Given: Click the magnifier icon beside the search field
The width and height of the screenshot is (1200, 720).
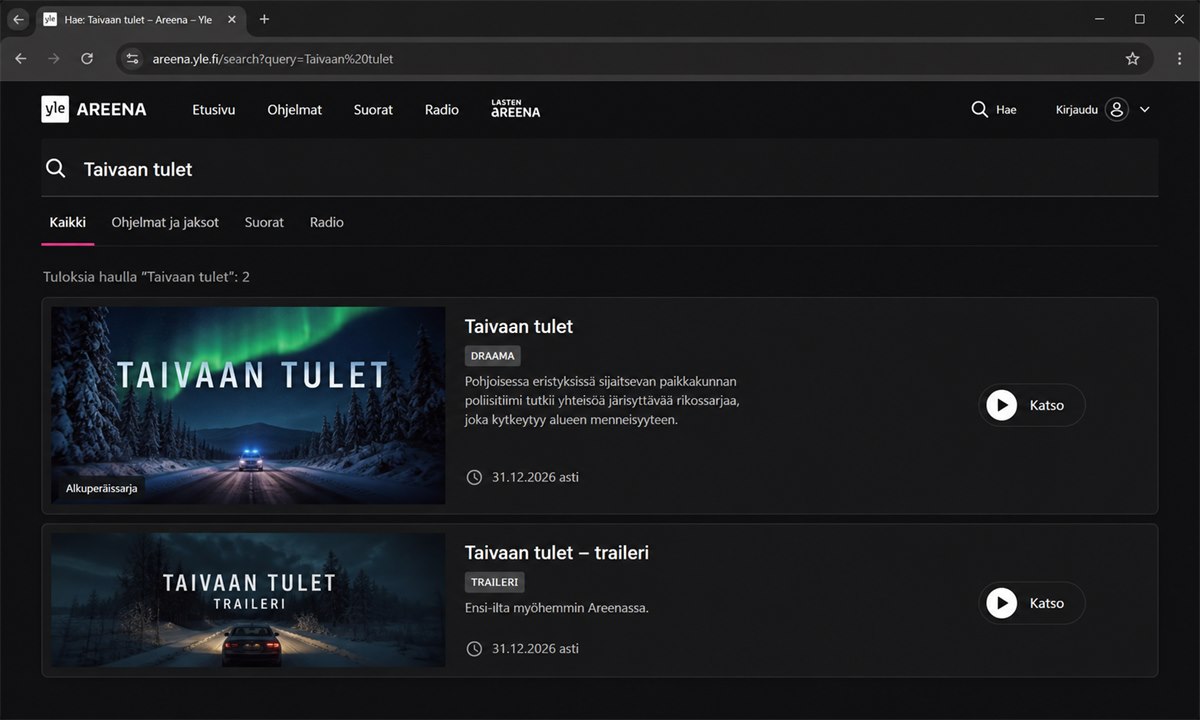Looking at the screenshot, I should coord(56,168).
